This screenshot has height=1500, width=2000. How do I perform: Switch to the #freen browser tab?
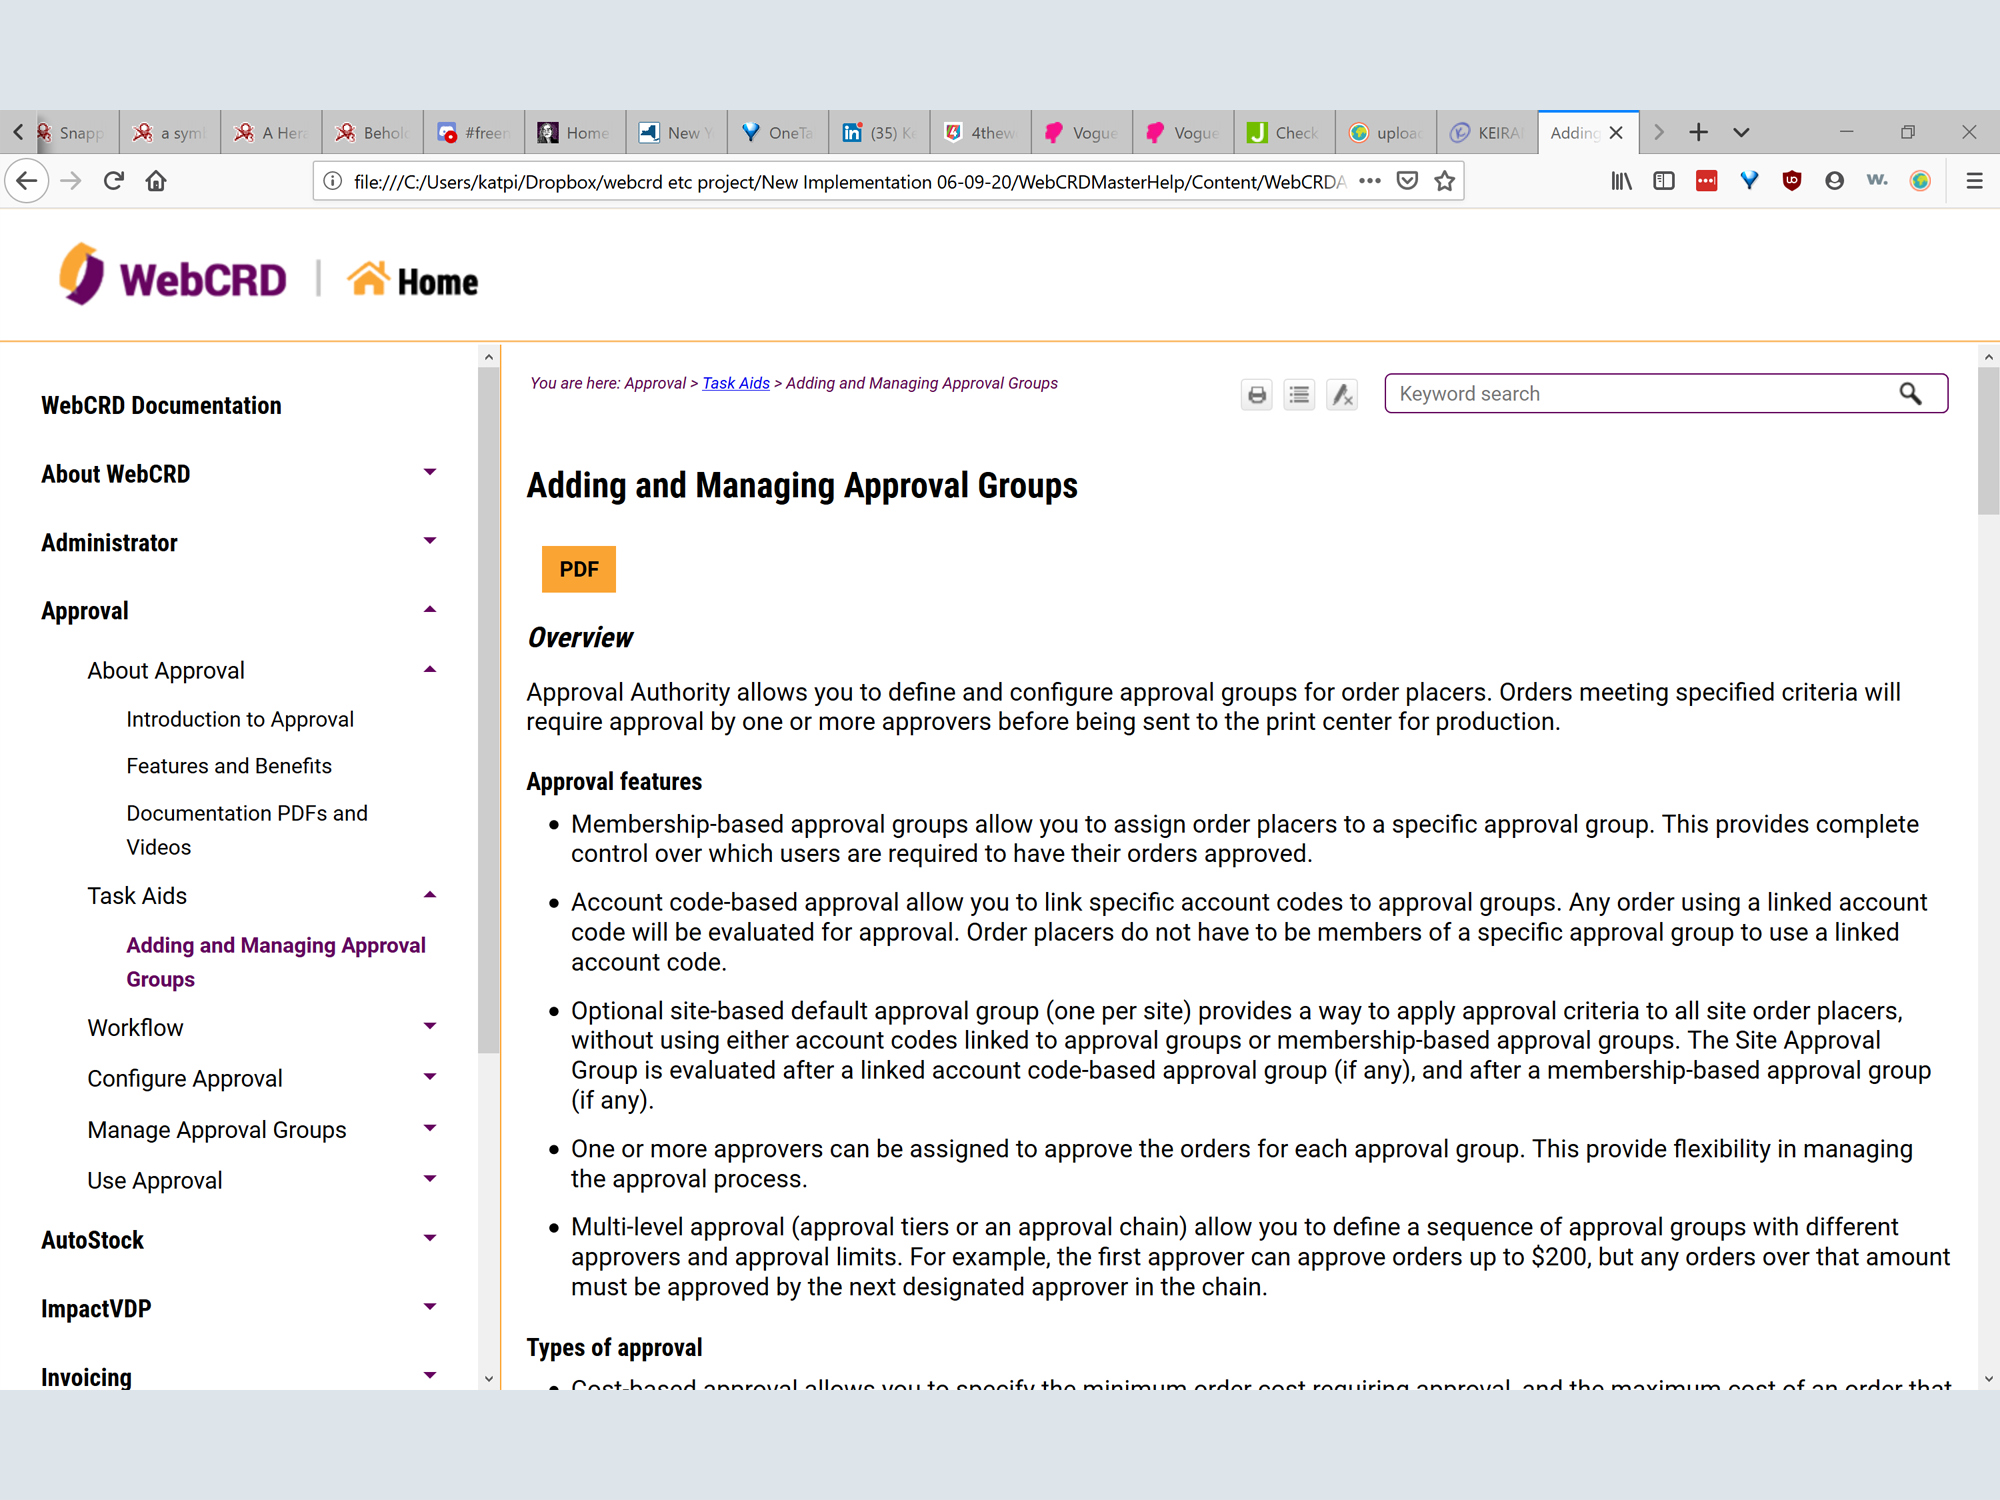click(x=474, y=132)
